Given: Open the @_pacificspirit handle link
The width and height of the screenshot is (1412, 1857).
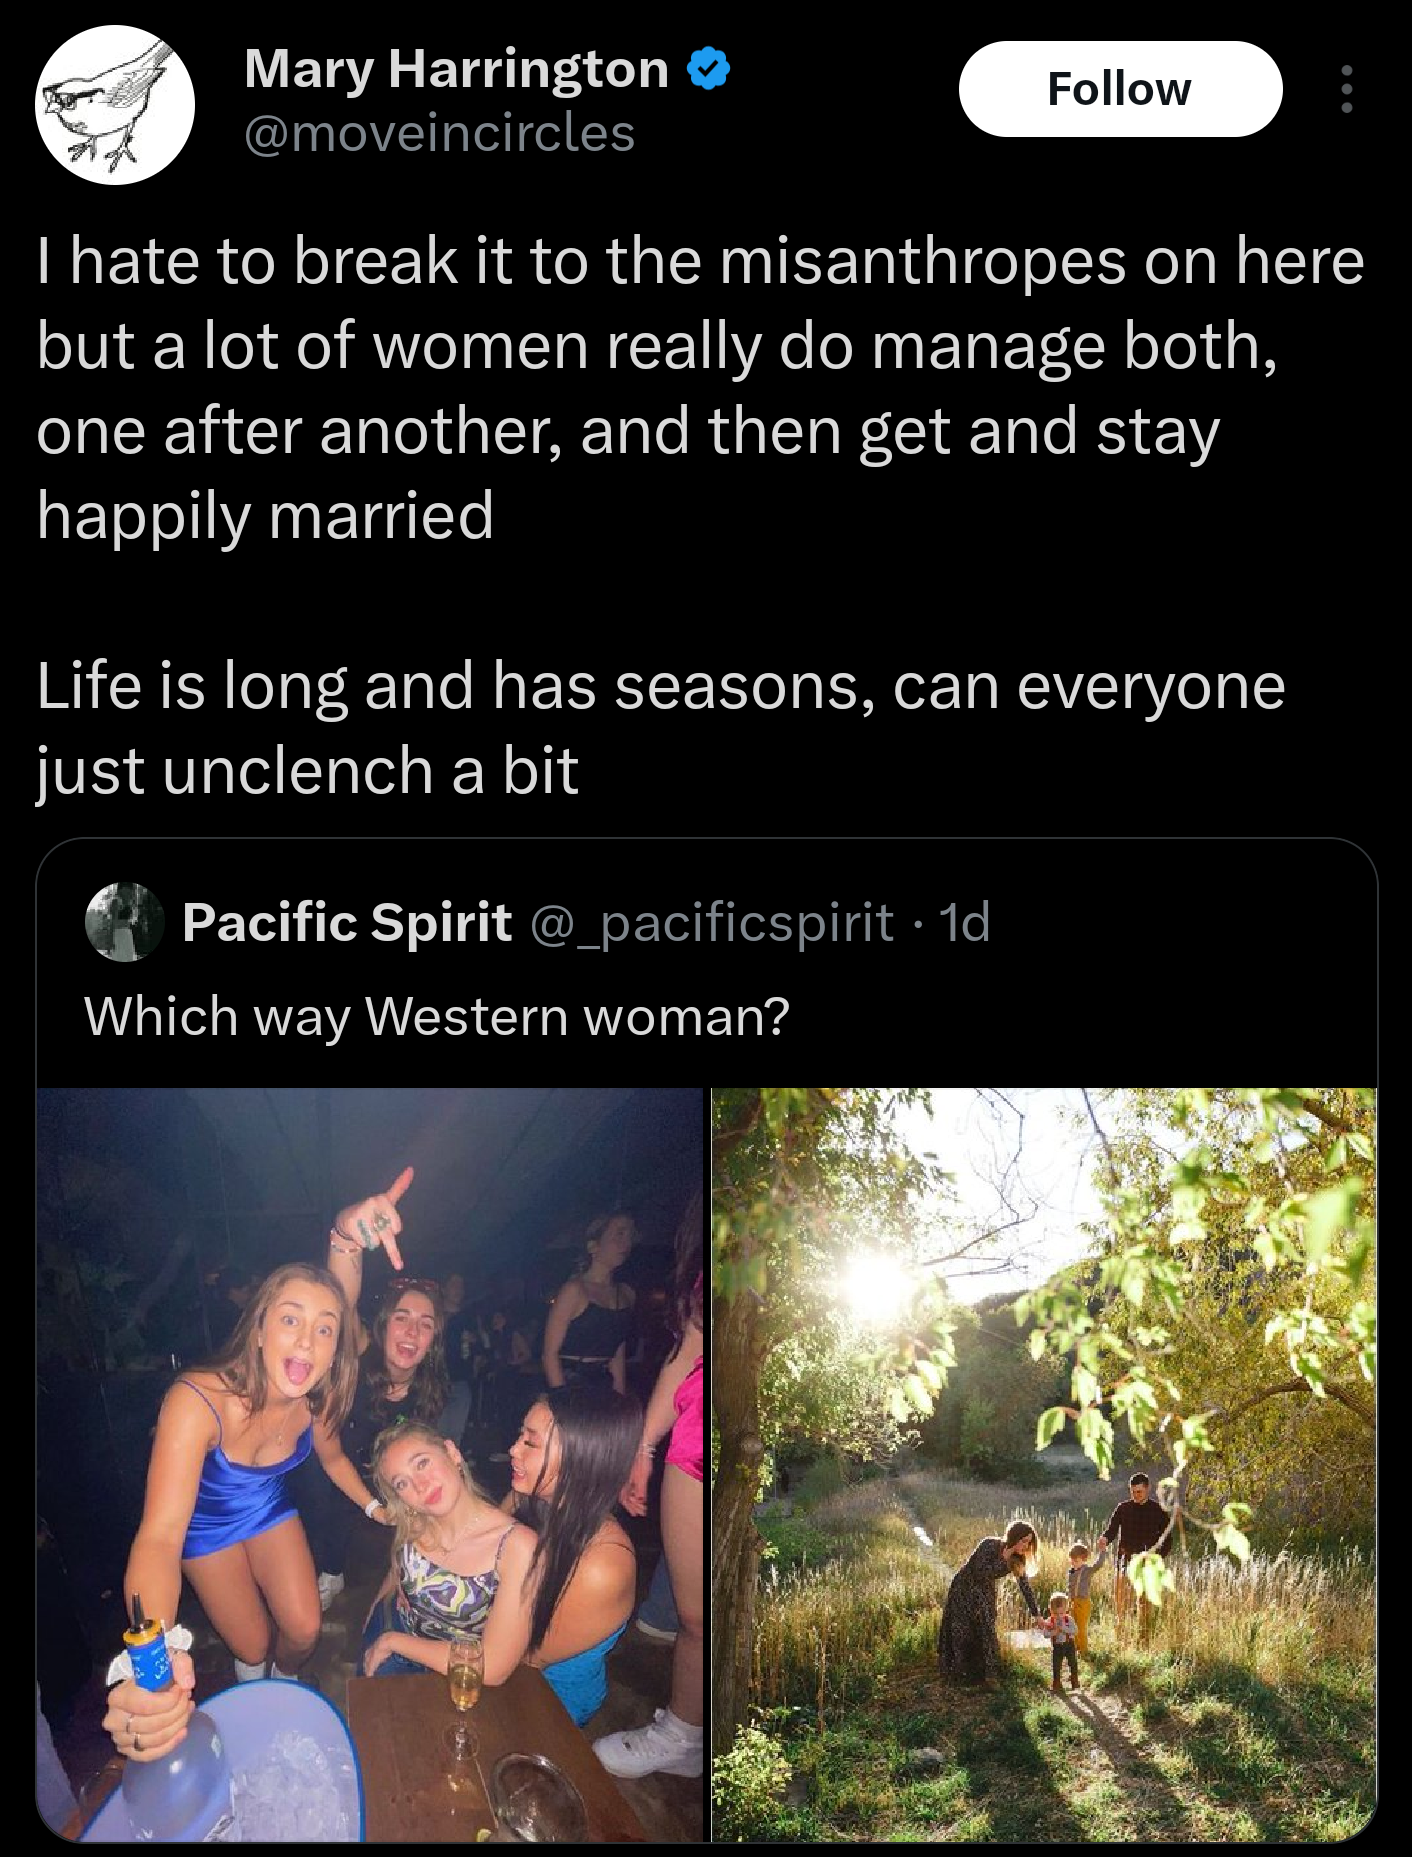Looking at the screenshot, I should pyautogui.click(x=711, y=921).
